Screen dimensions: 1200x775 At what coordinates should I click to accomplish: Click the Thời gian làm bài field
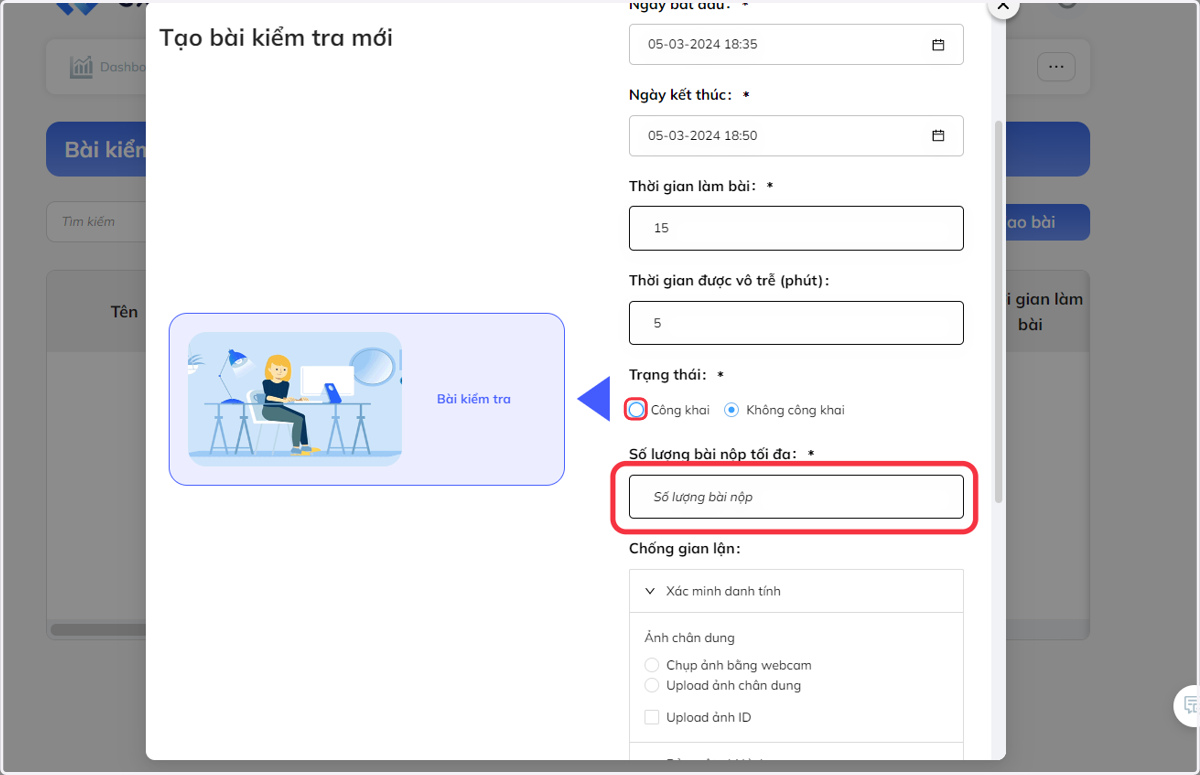click(796, 228)
